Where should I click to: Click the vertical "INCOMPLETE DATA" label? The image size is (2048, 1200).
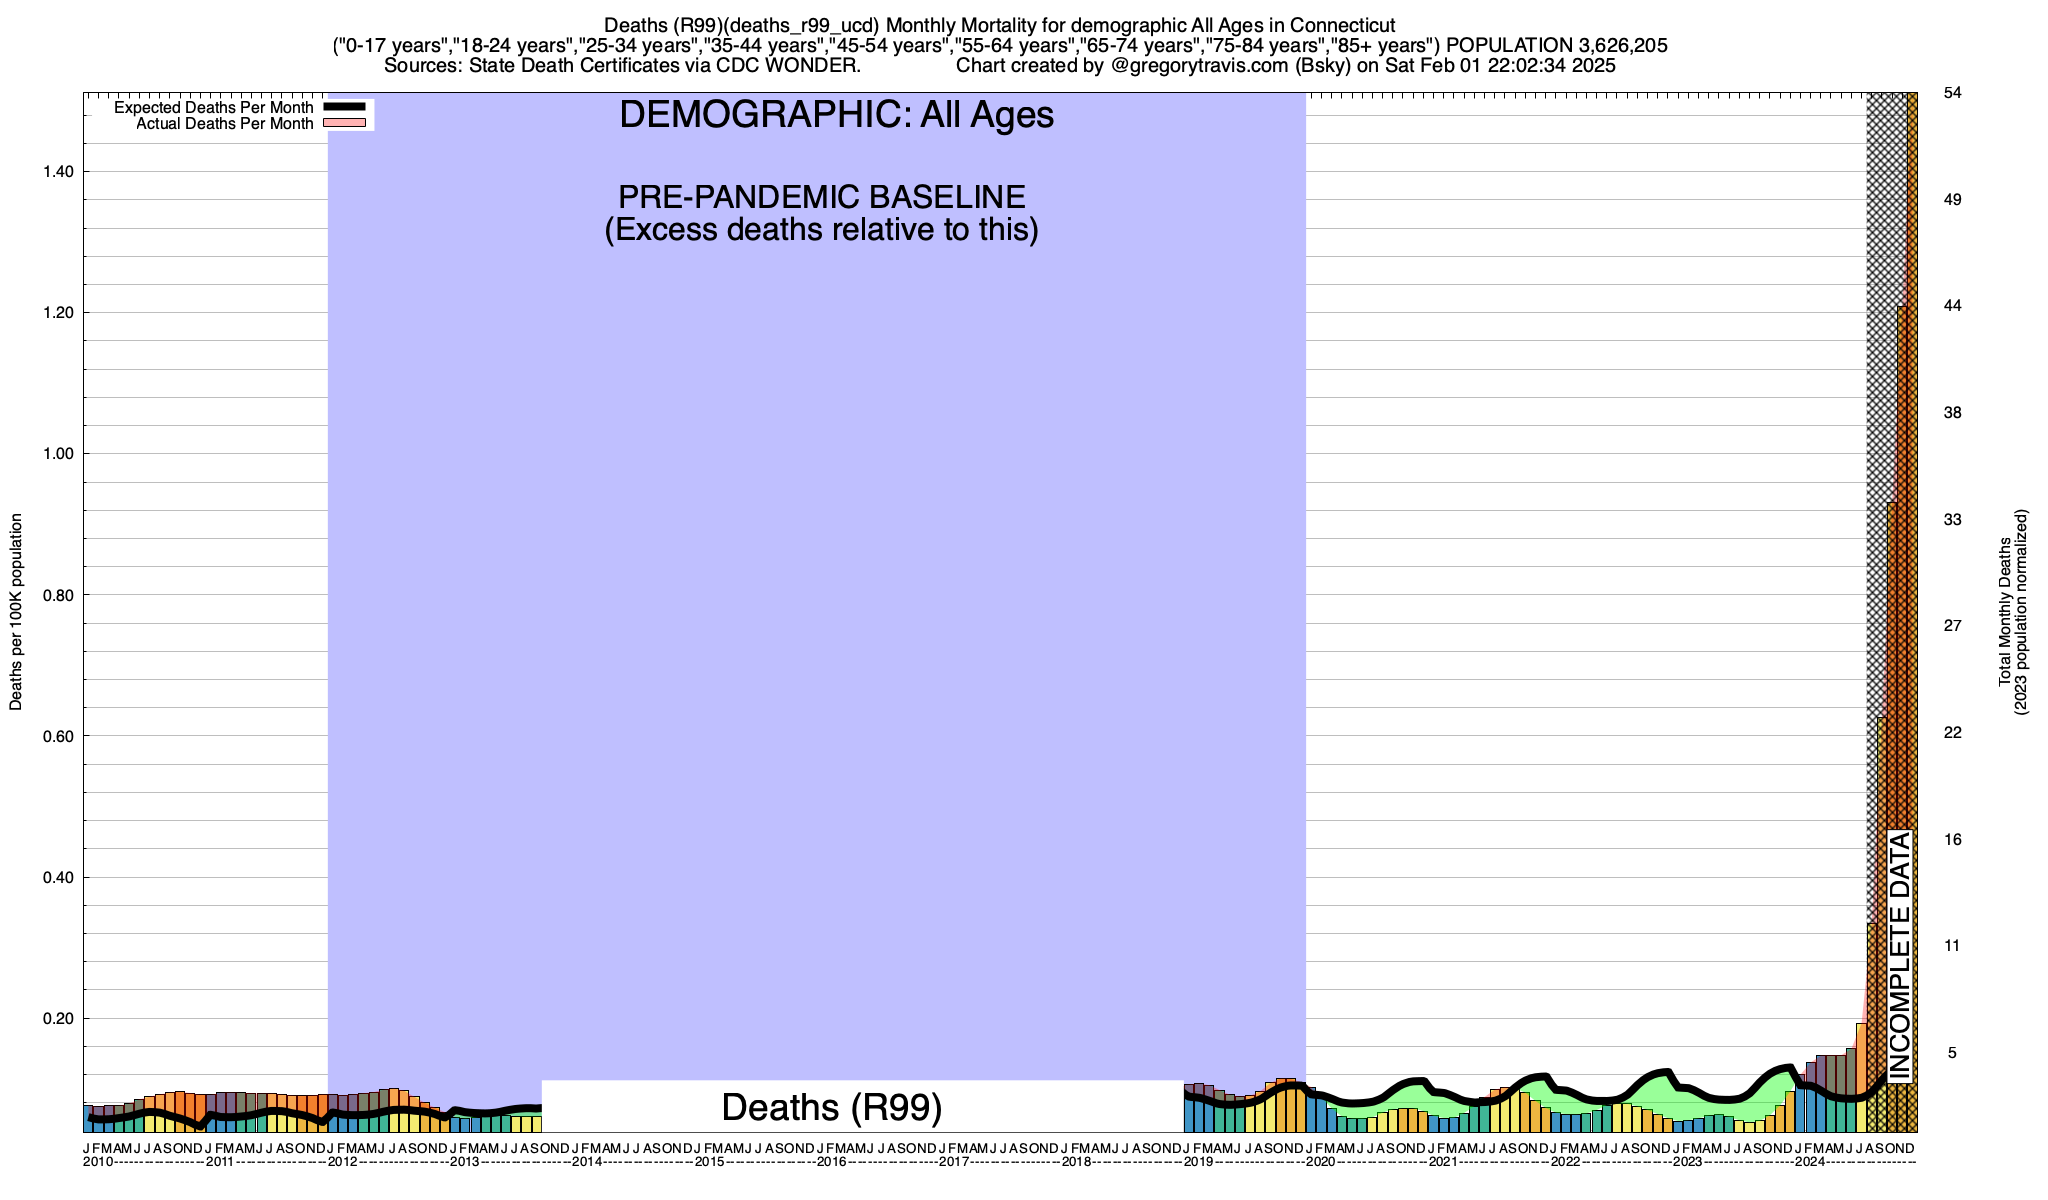click(1900, 956)
